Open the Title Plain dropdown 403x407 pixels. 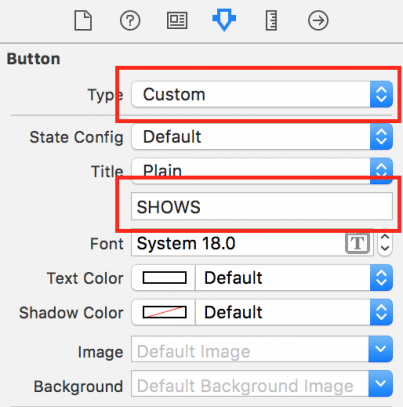point(262,171)
